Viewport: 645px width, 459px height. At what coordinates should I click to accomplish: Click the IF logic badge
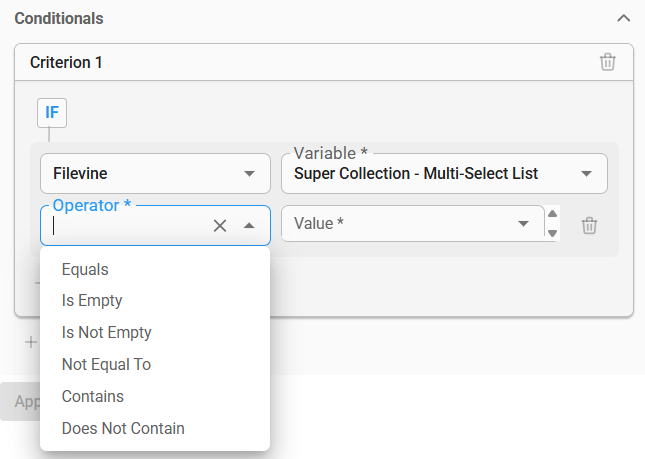[52, 112]
